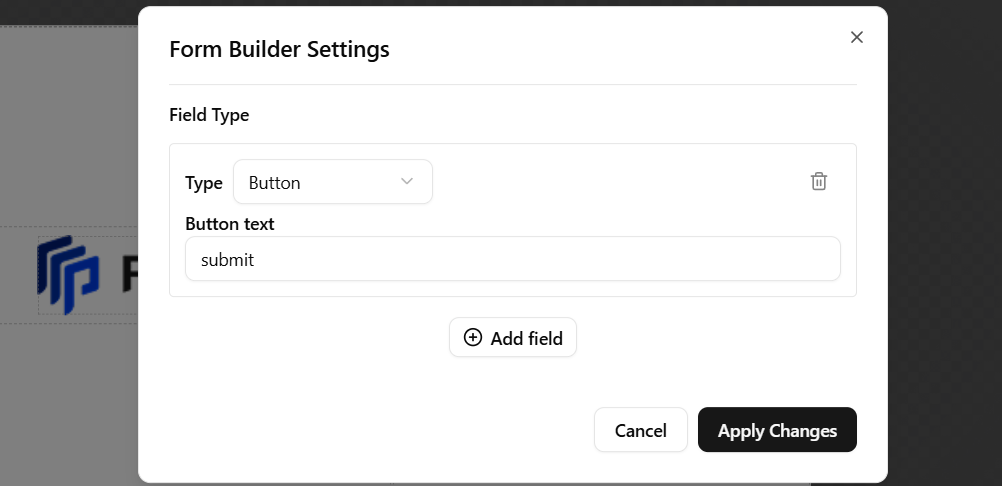Click the Field Type section label
Image resolution: width=1002 pixels, height=486 pixels.
[209, 115]
